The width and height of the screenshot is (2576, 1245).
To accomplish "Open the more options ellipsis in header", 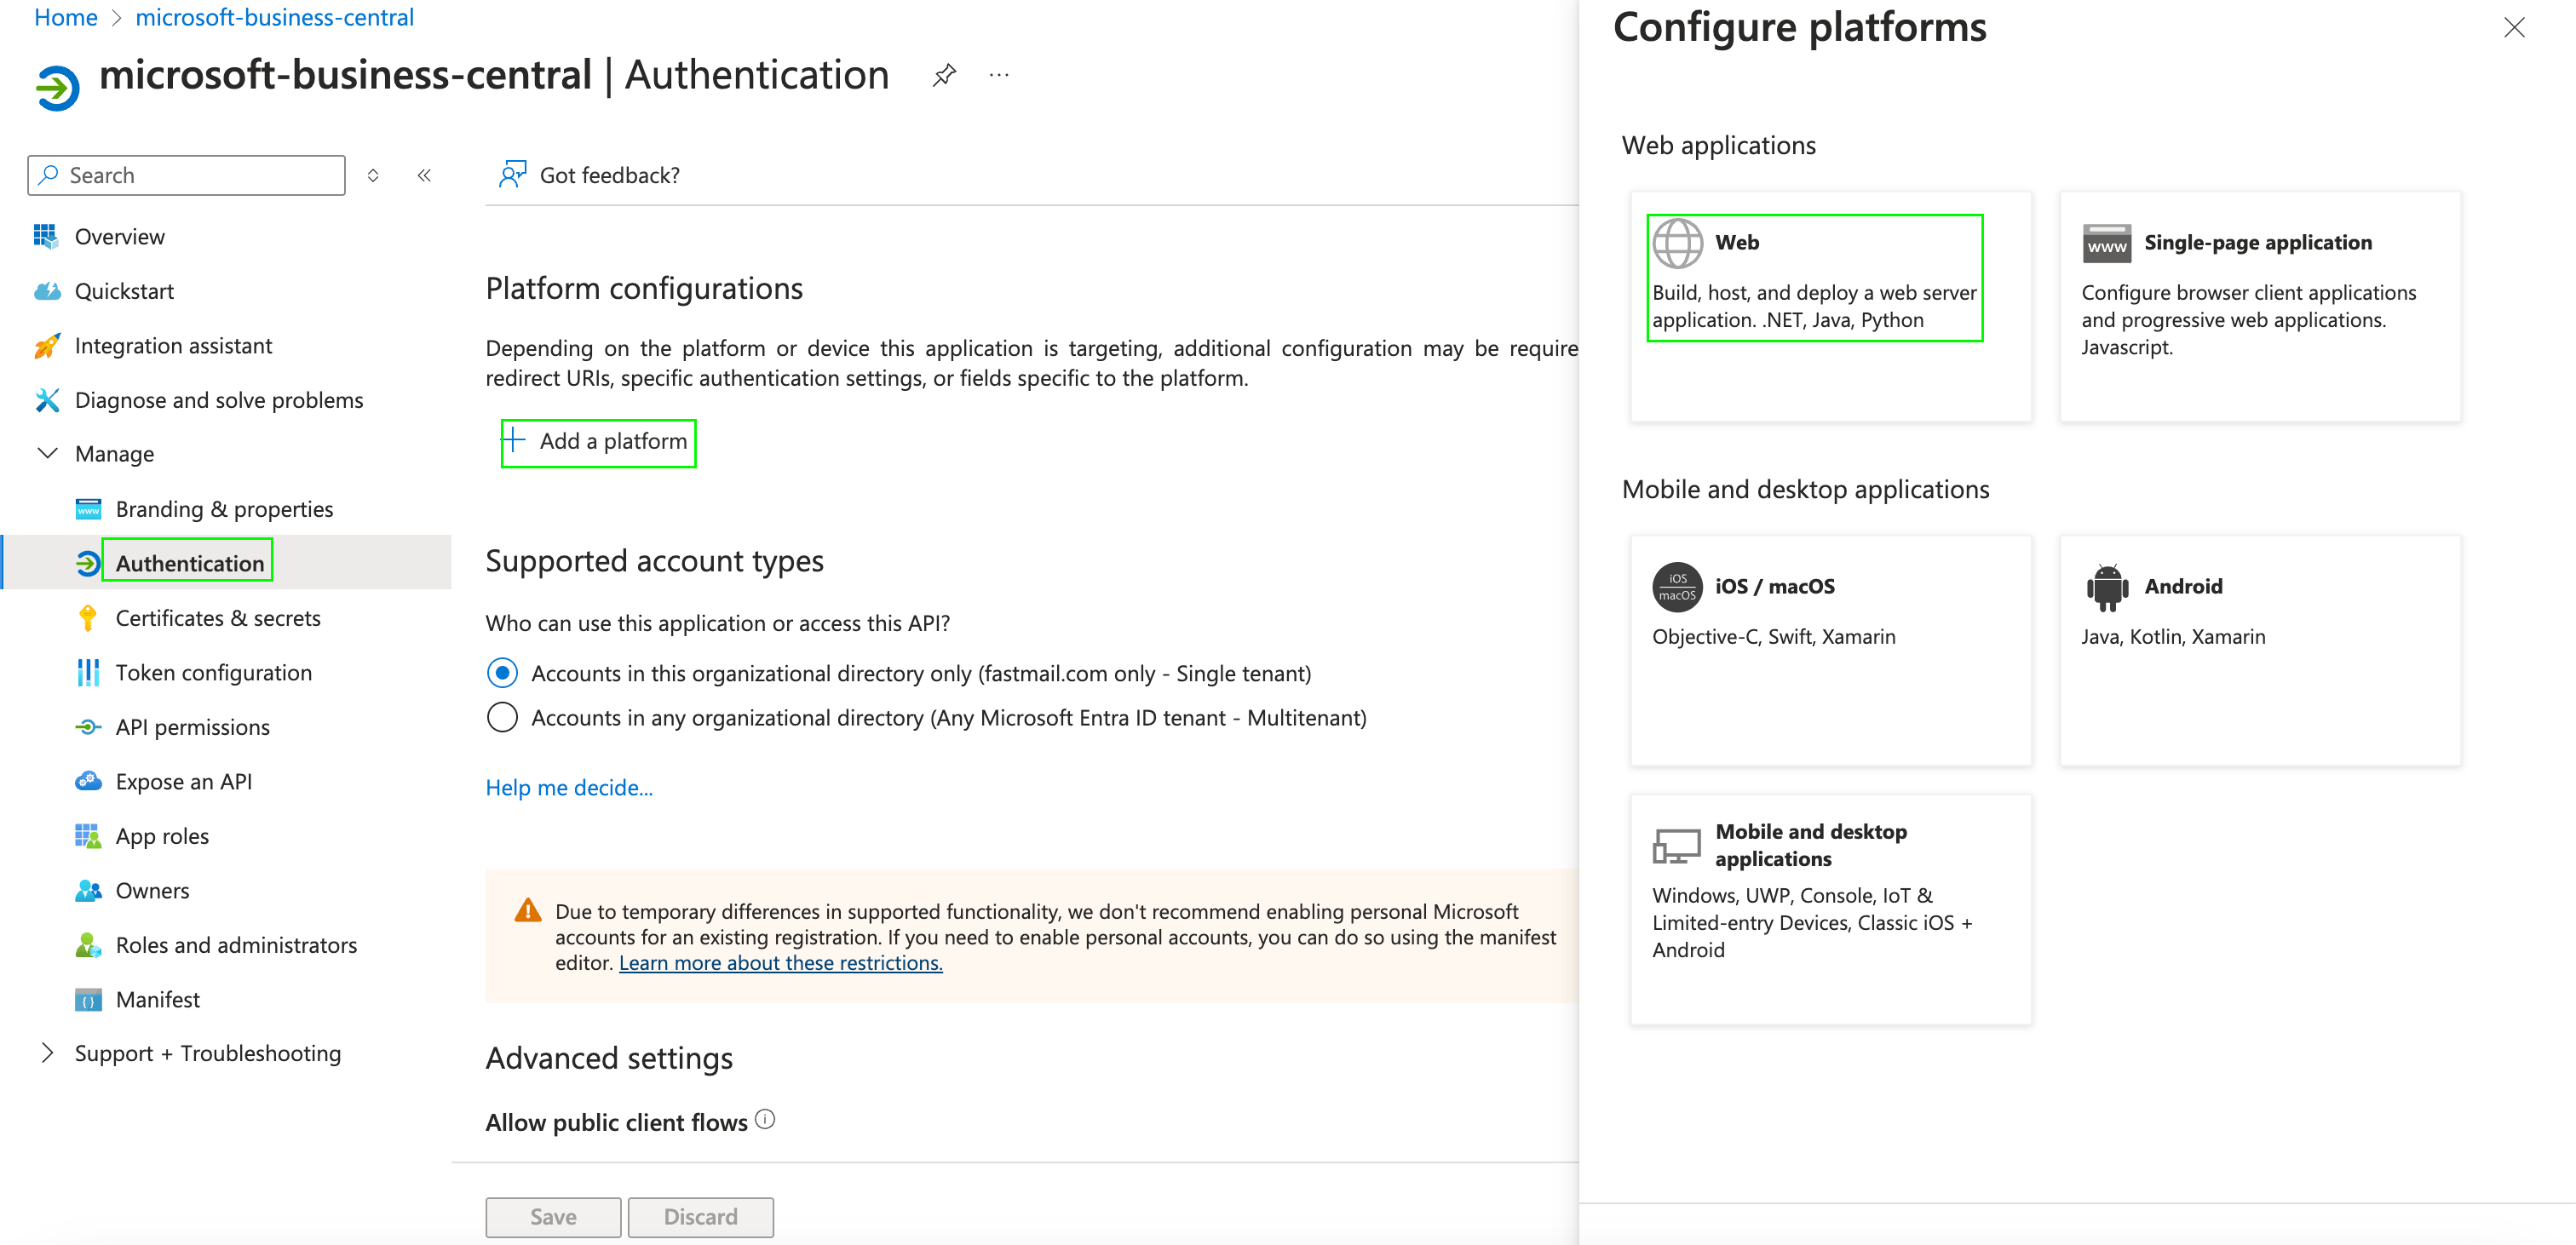I will pos(999,75).
